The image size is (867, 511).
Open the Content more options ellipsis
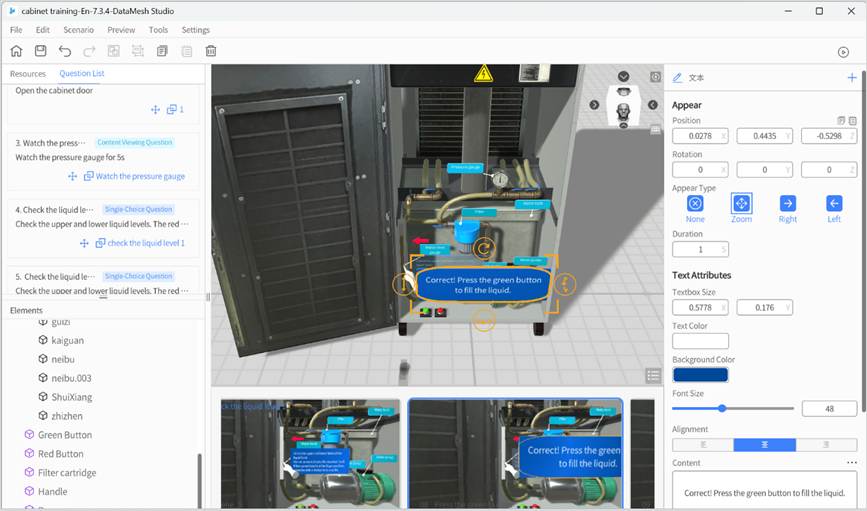click(851, 463)
